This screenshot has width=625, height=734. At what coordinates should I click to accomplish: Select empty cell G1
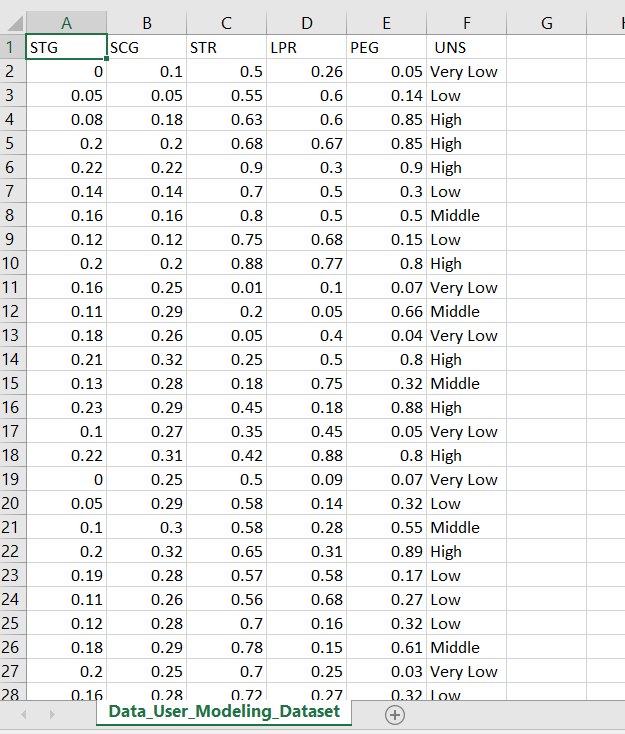point(546,47)
